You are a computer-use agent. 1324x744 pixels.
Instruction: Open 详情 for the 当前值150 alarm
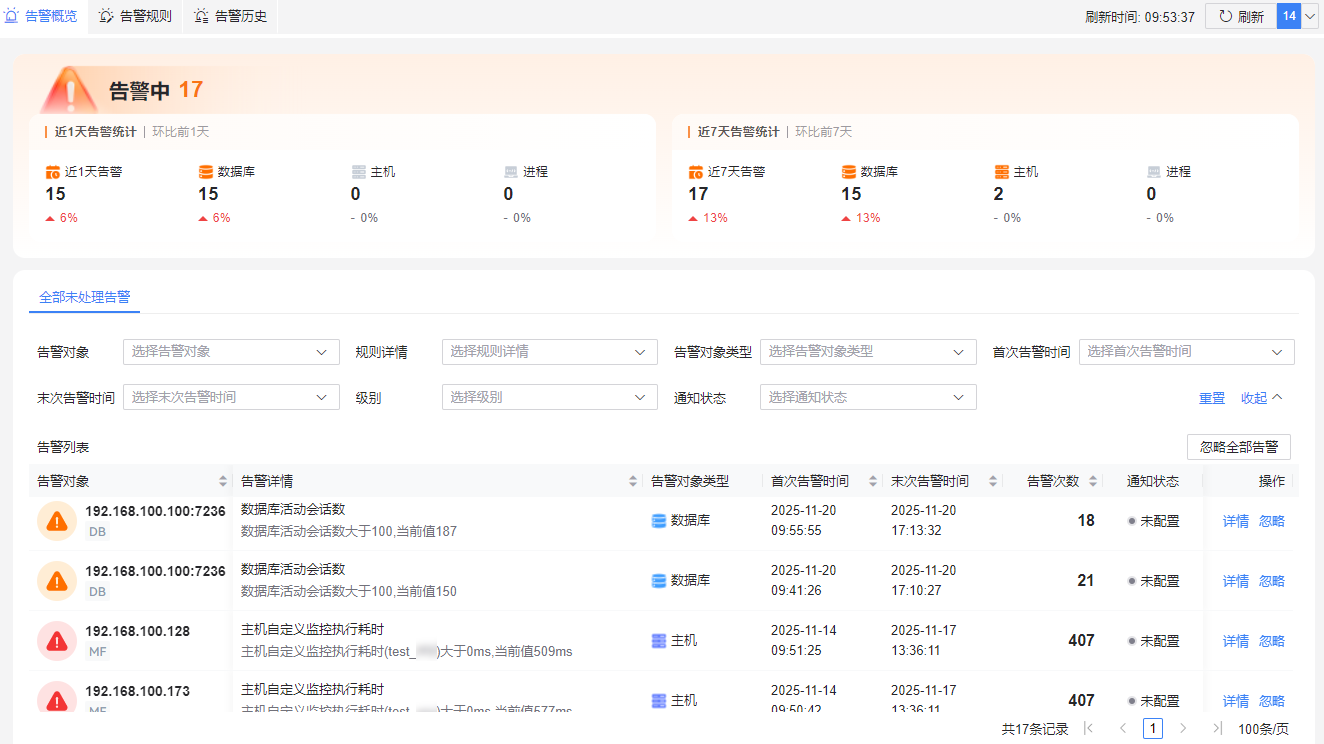point(1236,581)
